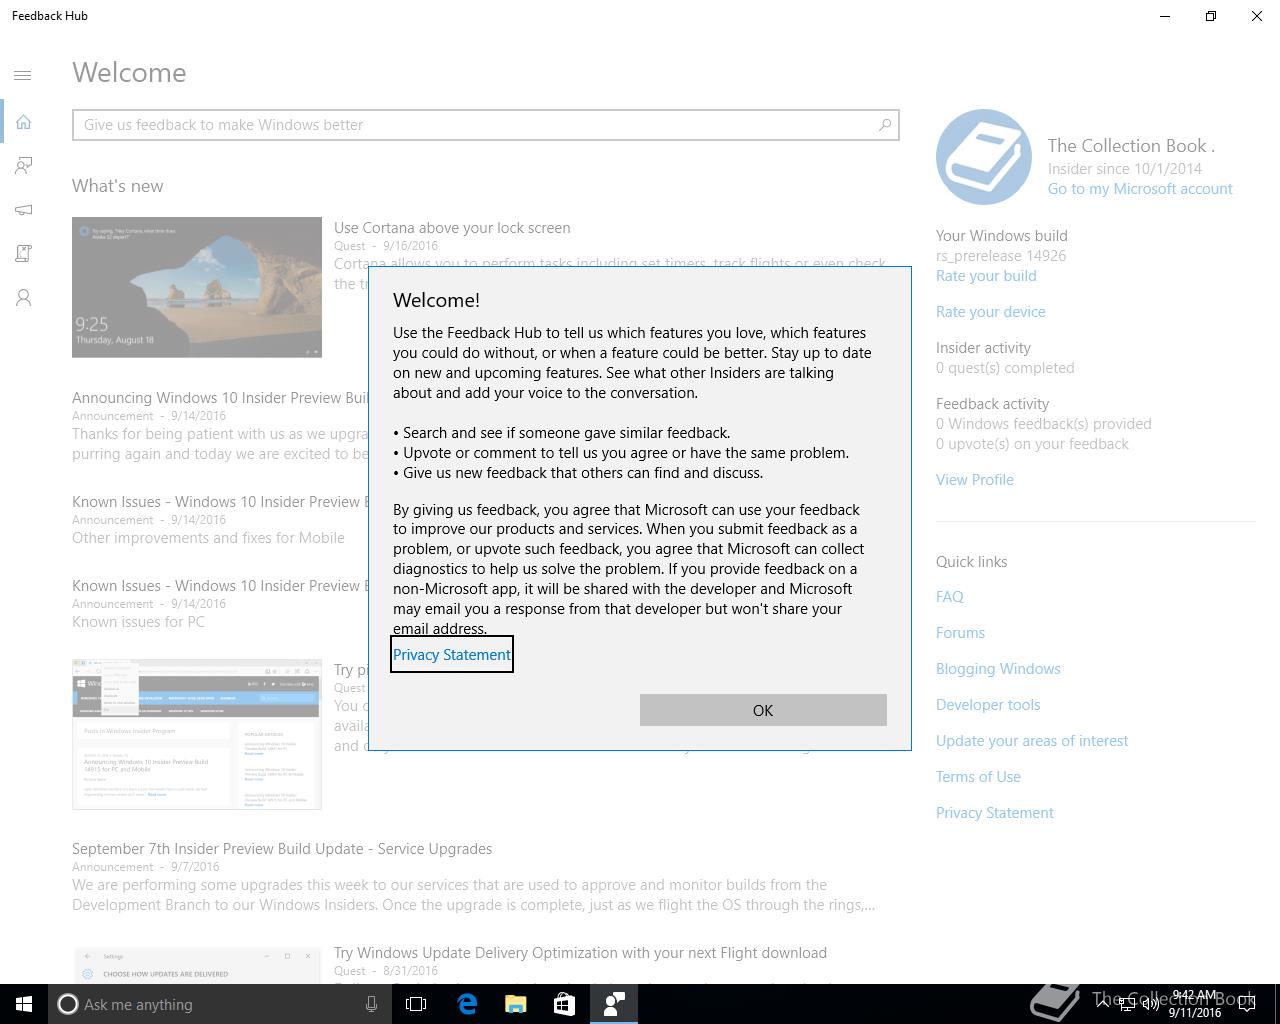
Task: Click the search magnifier icon
Action: click(884, 125)
